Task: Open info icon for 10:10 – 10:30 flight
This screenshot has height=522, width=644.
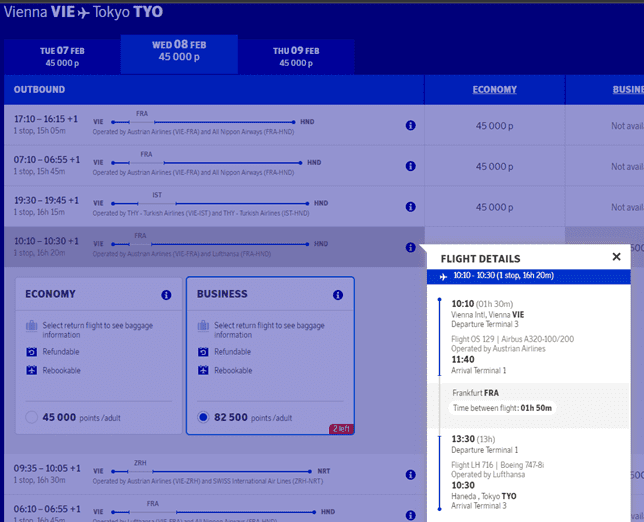Action: click(410, 247)
